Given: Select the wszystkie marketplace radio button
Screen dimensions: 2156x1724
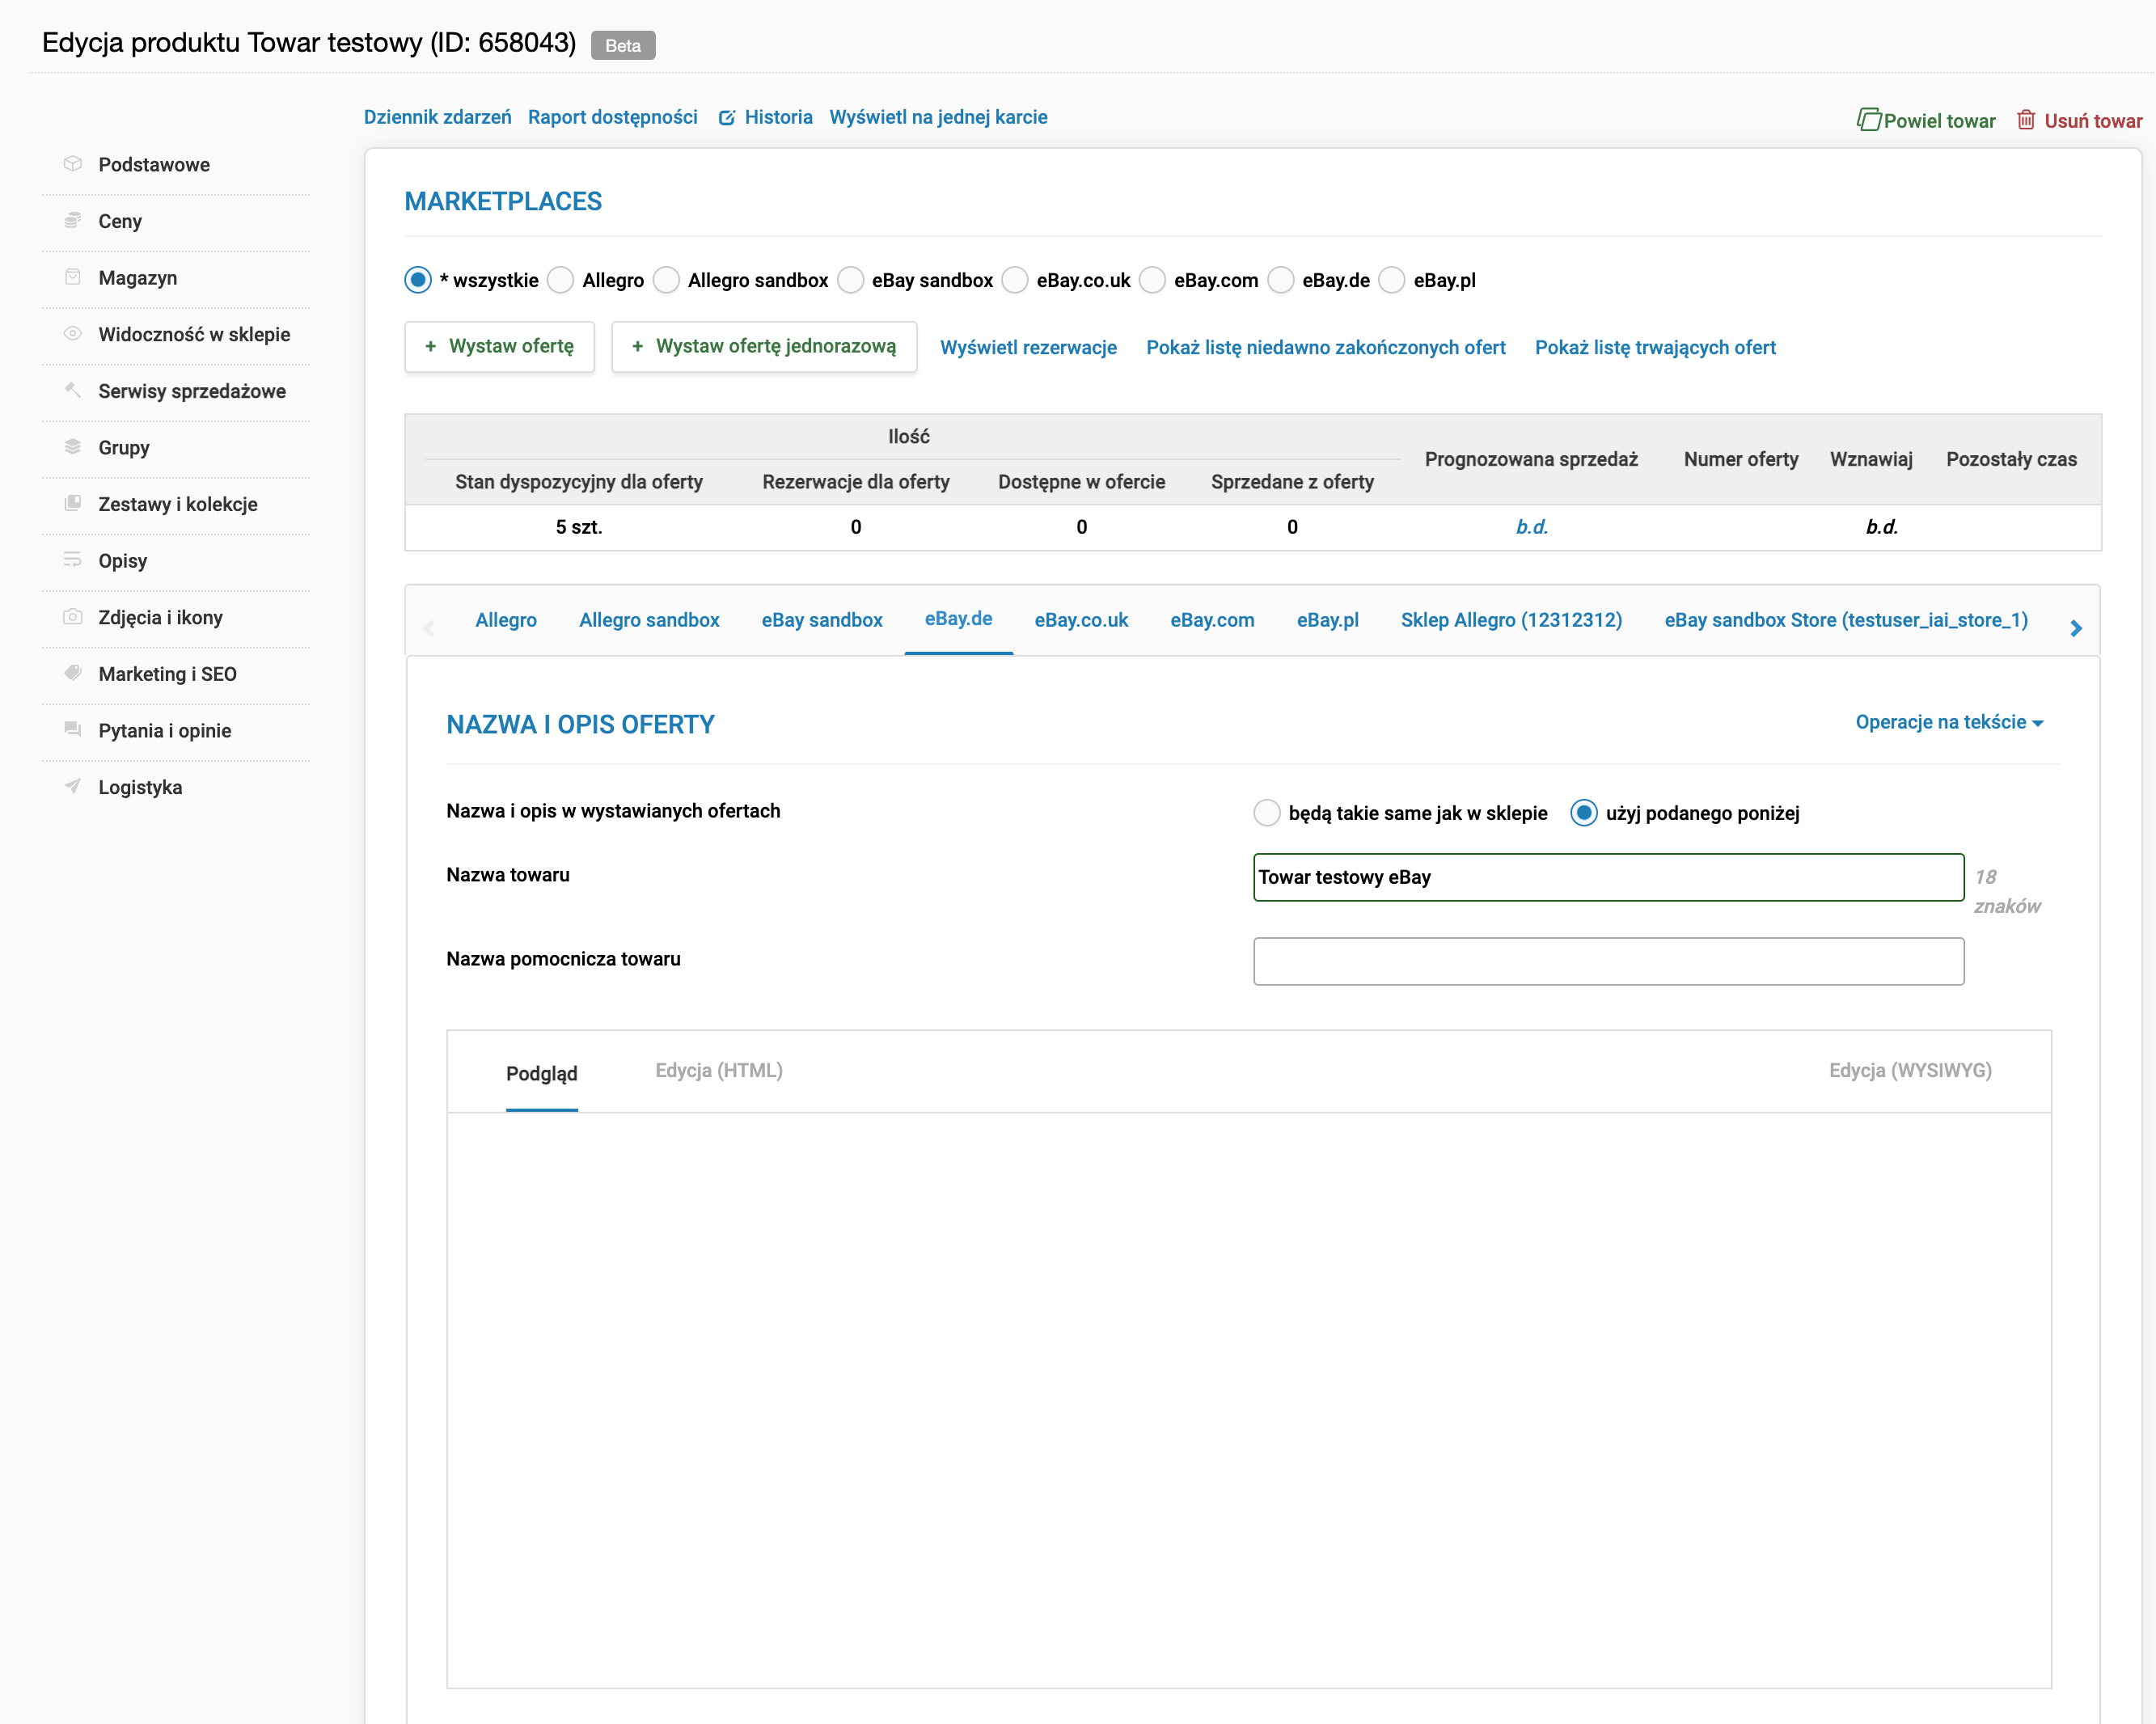Looking at the screenshot, I should (x=418, y=280).
